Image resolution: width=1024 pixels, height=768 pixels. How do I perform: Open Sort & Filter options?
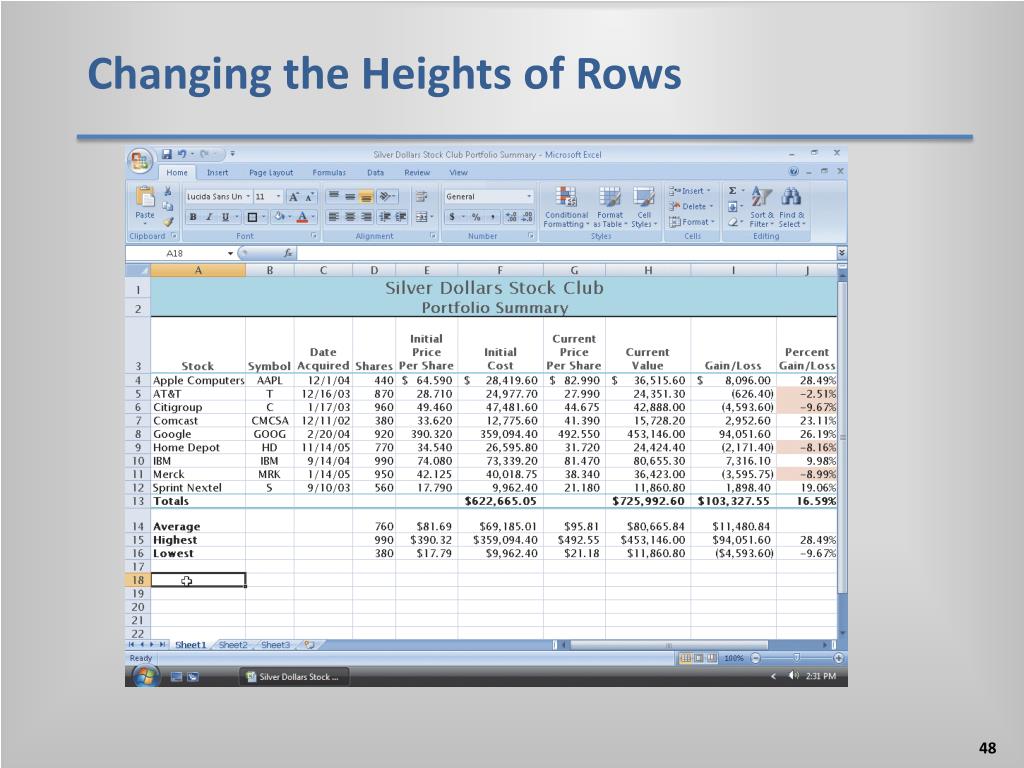click(761, 207)
